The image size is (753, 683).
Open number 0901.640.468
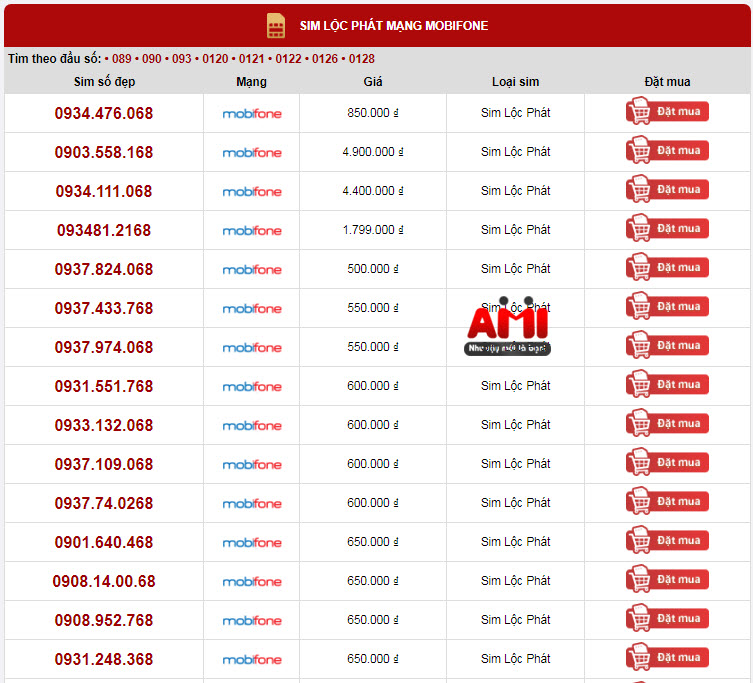(104, 542)
